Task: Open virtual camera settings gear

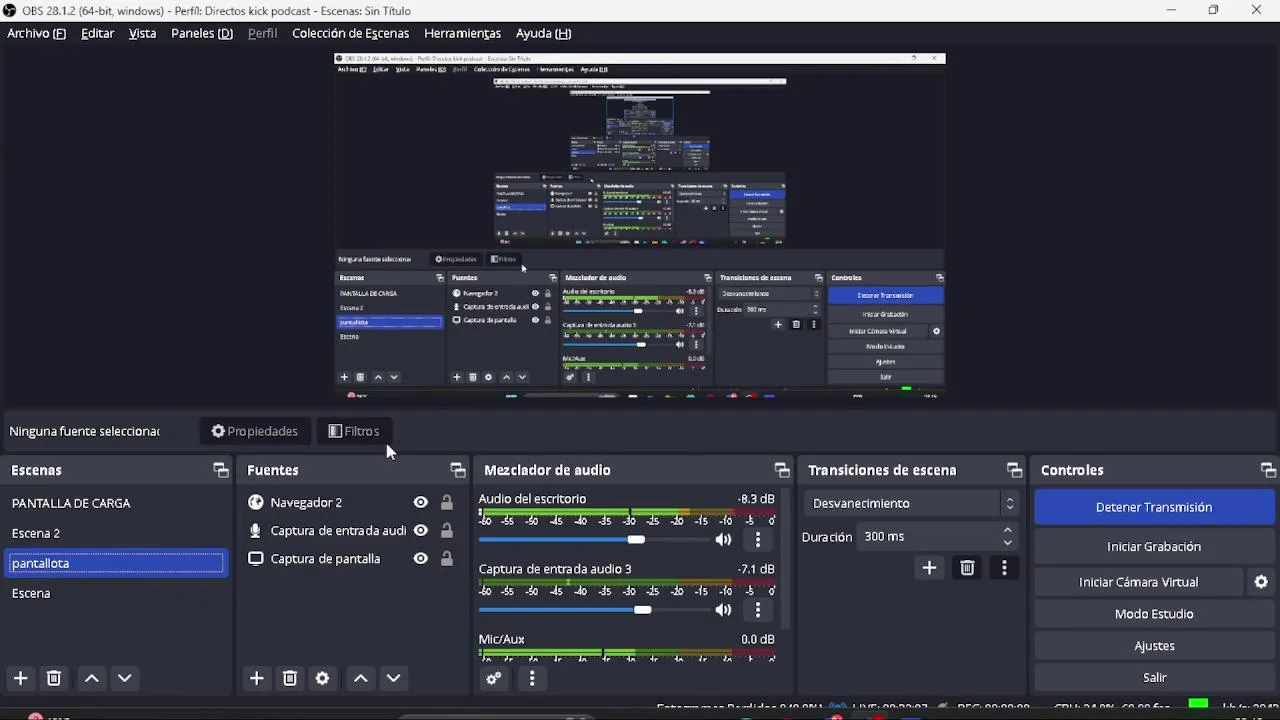Action: pyautogui.click(x=1261, y=582)
